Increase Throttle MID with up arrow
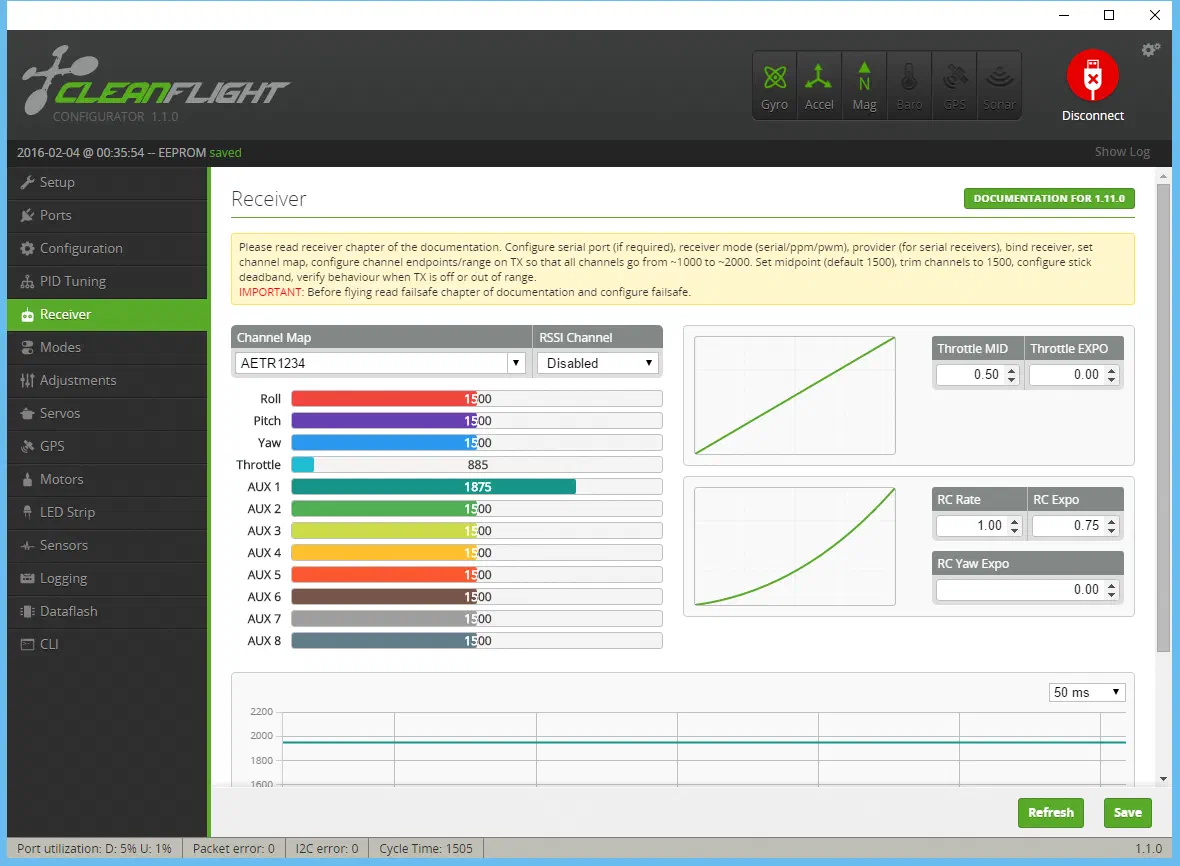The image size is (1180, 866). [1011, 369]
